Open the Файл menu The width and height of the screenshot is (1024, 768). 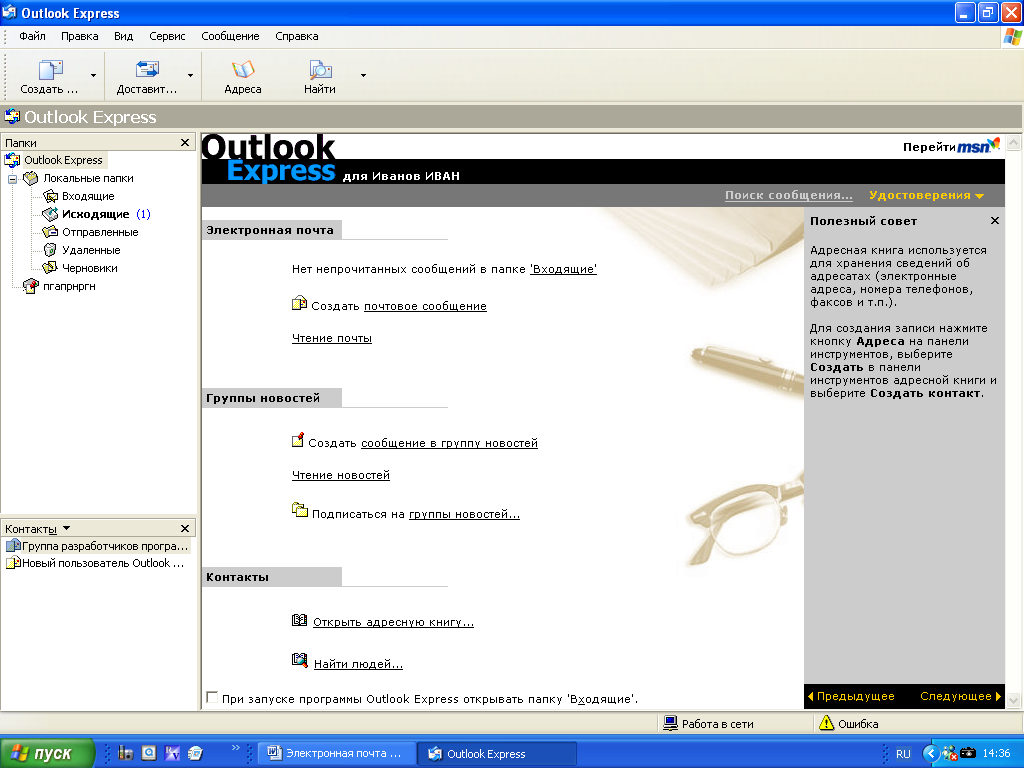pyautogui.click(x=32, y=36)
